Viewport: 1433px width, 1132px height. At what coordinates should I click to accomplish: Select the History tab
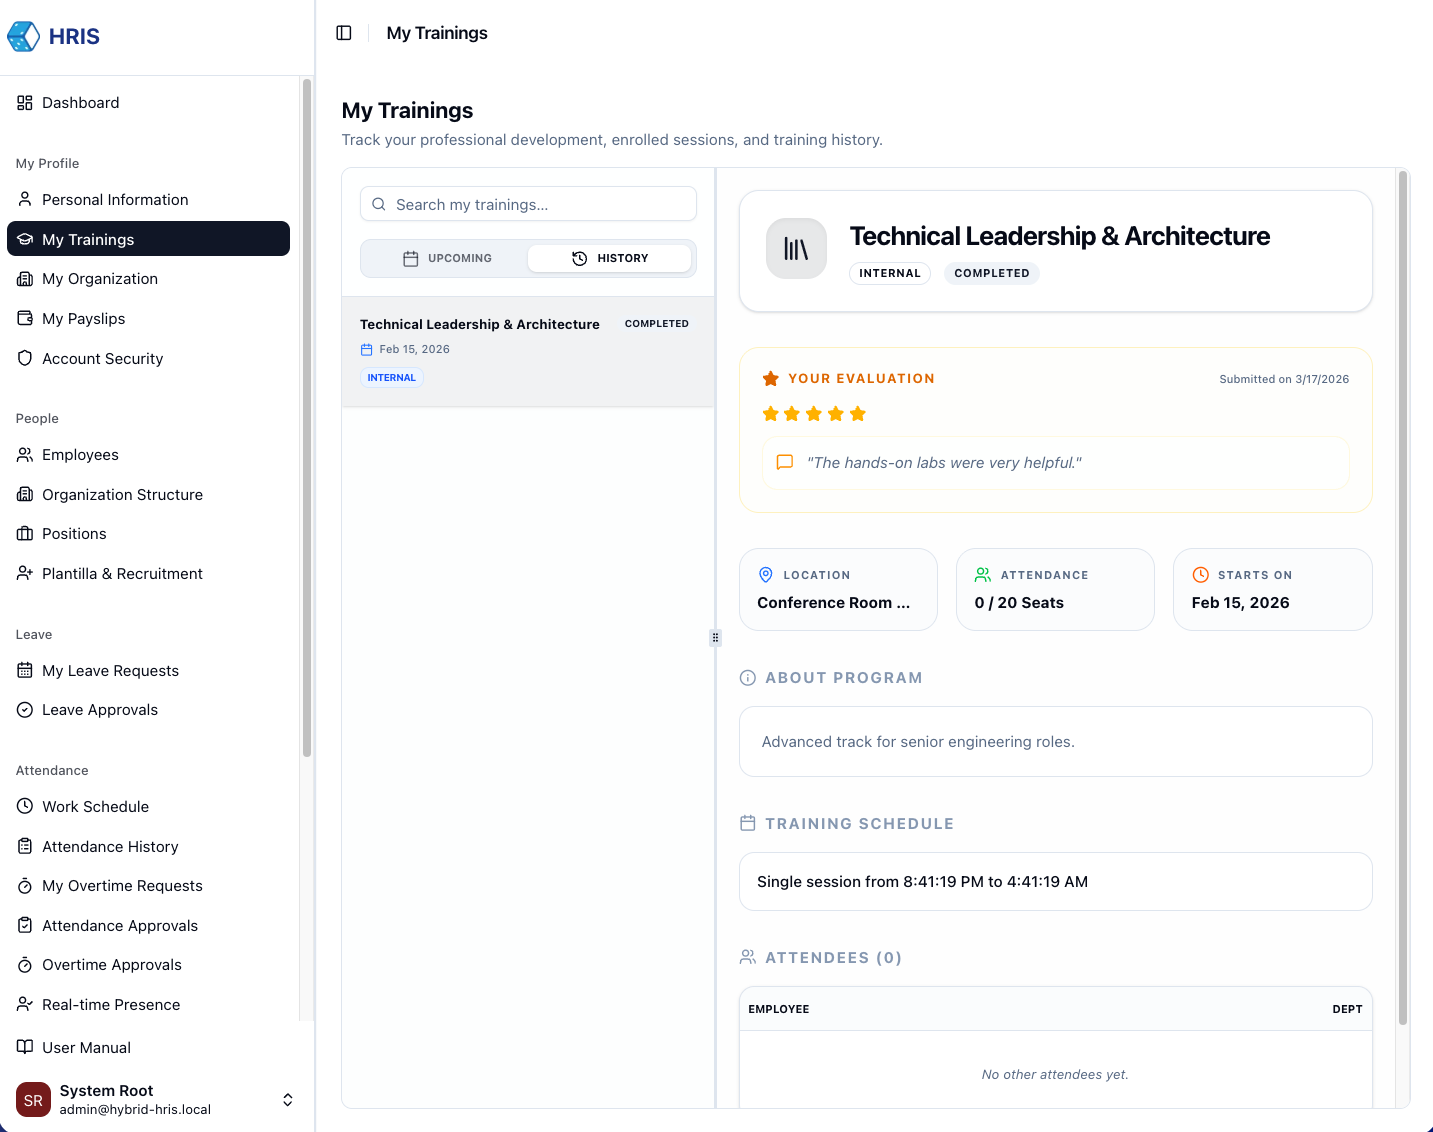point(609,258)
